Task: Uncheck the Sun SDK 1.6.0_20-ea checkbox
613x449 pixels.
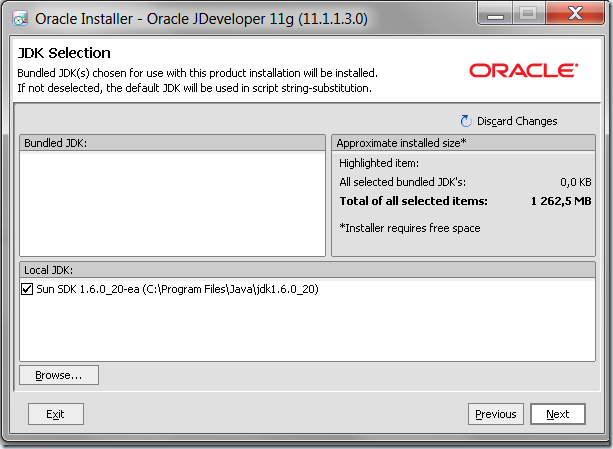Action: click(27, 289)
